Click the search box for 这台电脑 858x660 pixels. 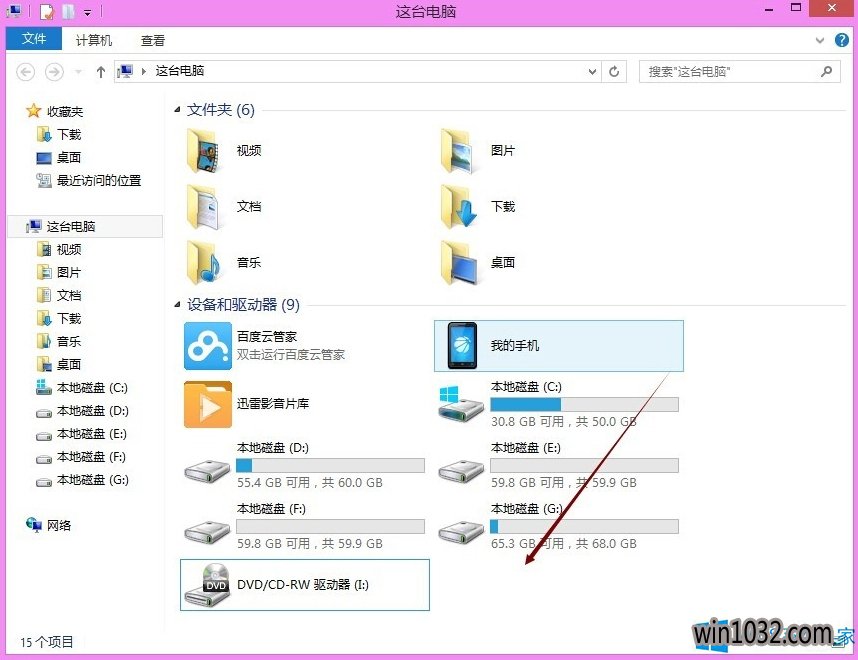coord(730,72)
